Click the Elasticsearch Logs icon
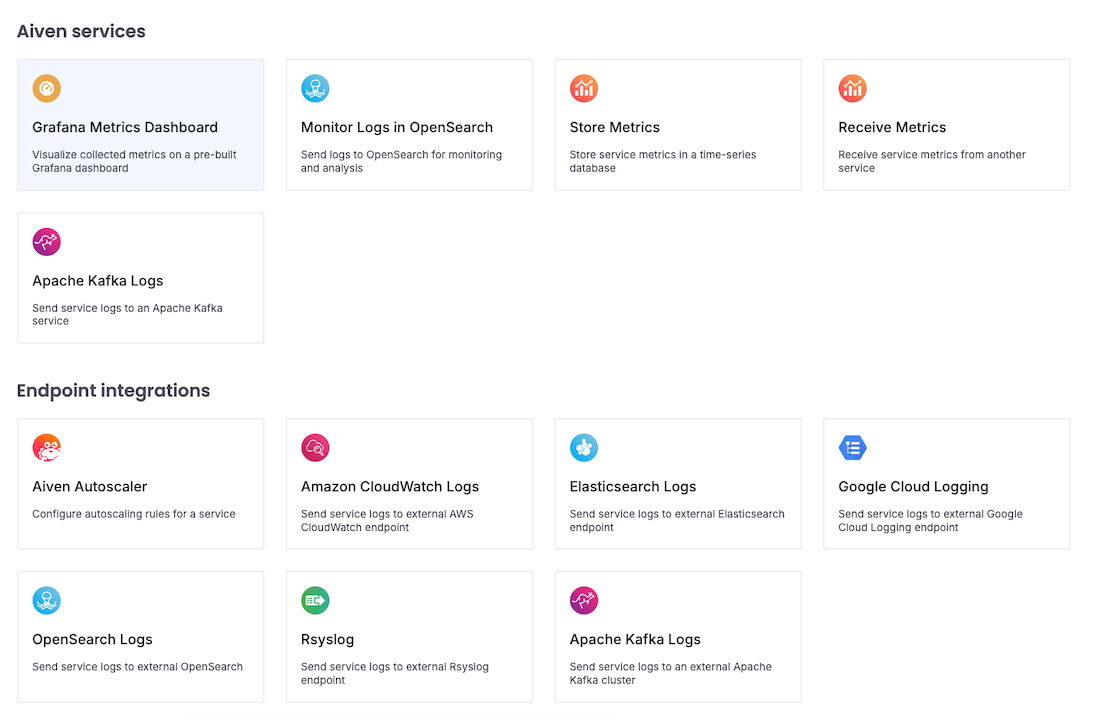This screenshot has width=1113, height=720. [583, 447]
